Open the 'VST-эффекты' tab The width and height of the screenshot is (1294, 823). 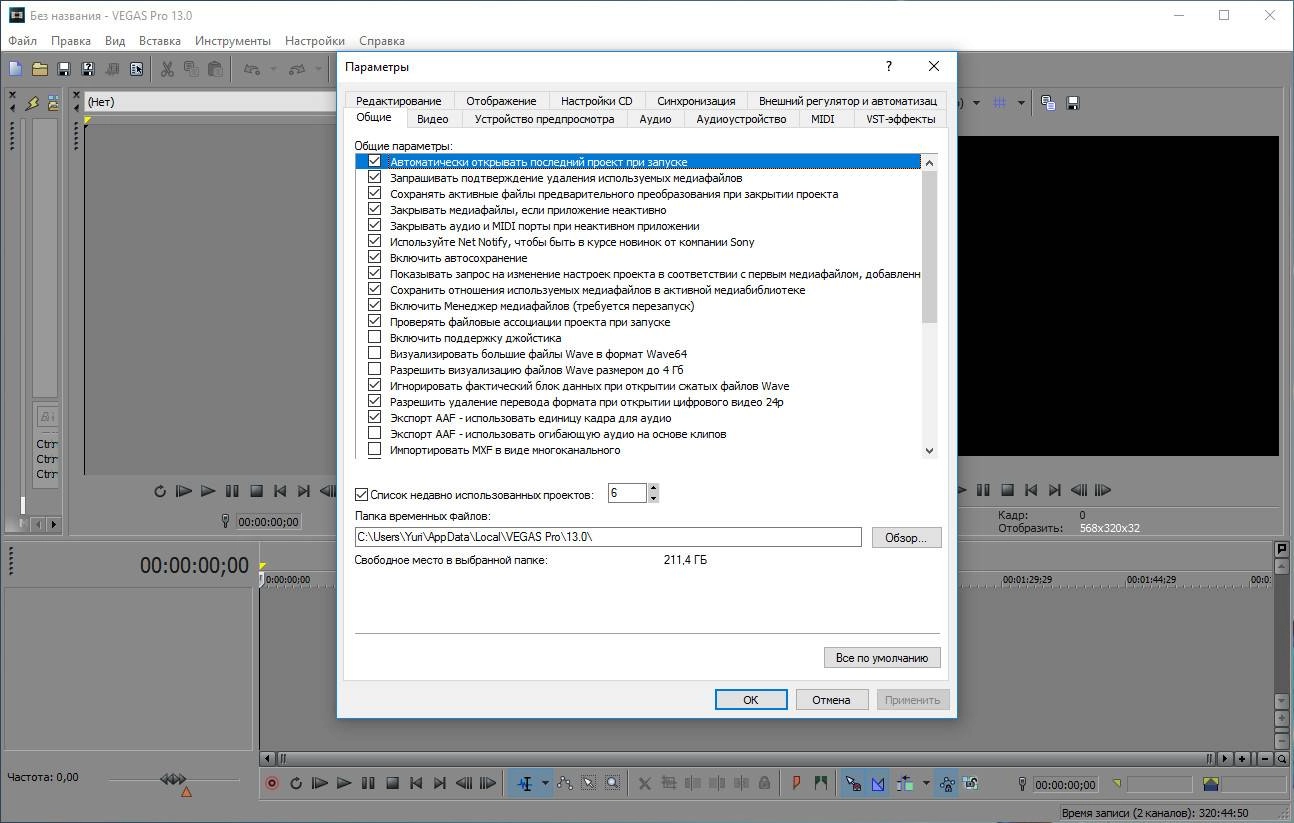pos(900,119)
